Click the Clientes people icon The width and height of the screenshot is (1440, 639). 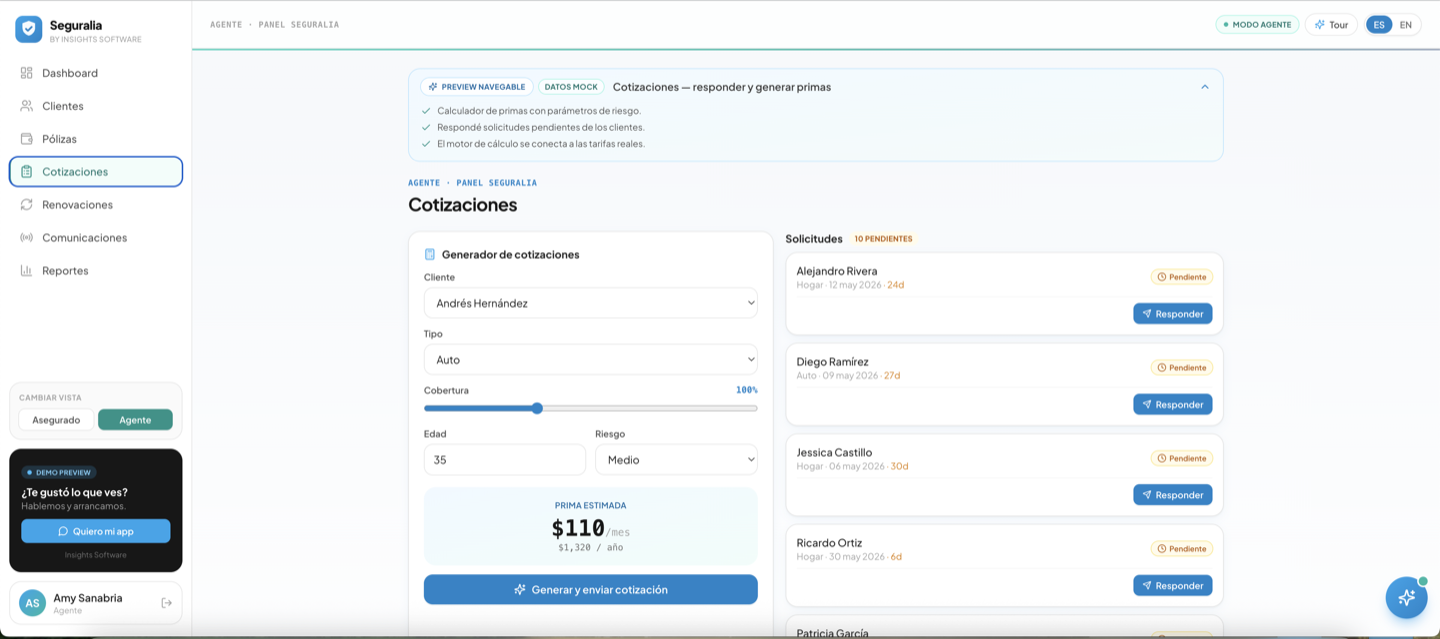point(27,106)
